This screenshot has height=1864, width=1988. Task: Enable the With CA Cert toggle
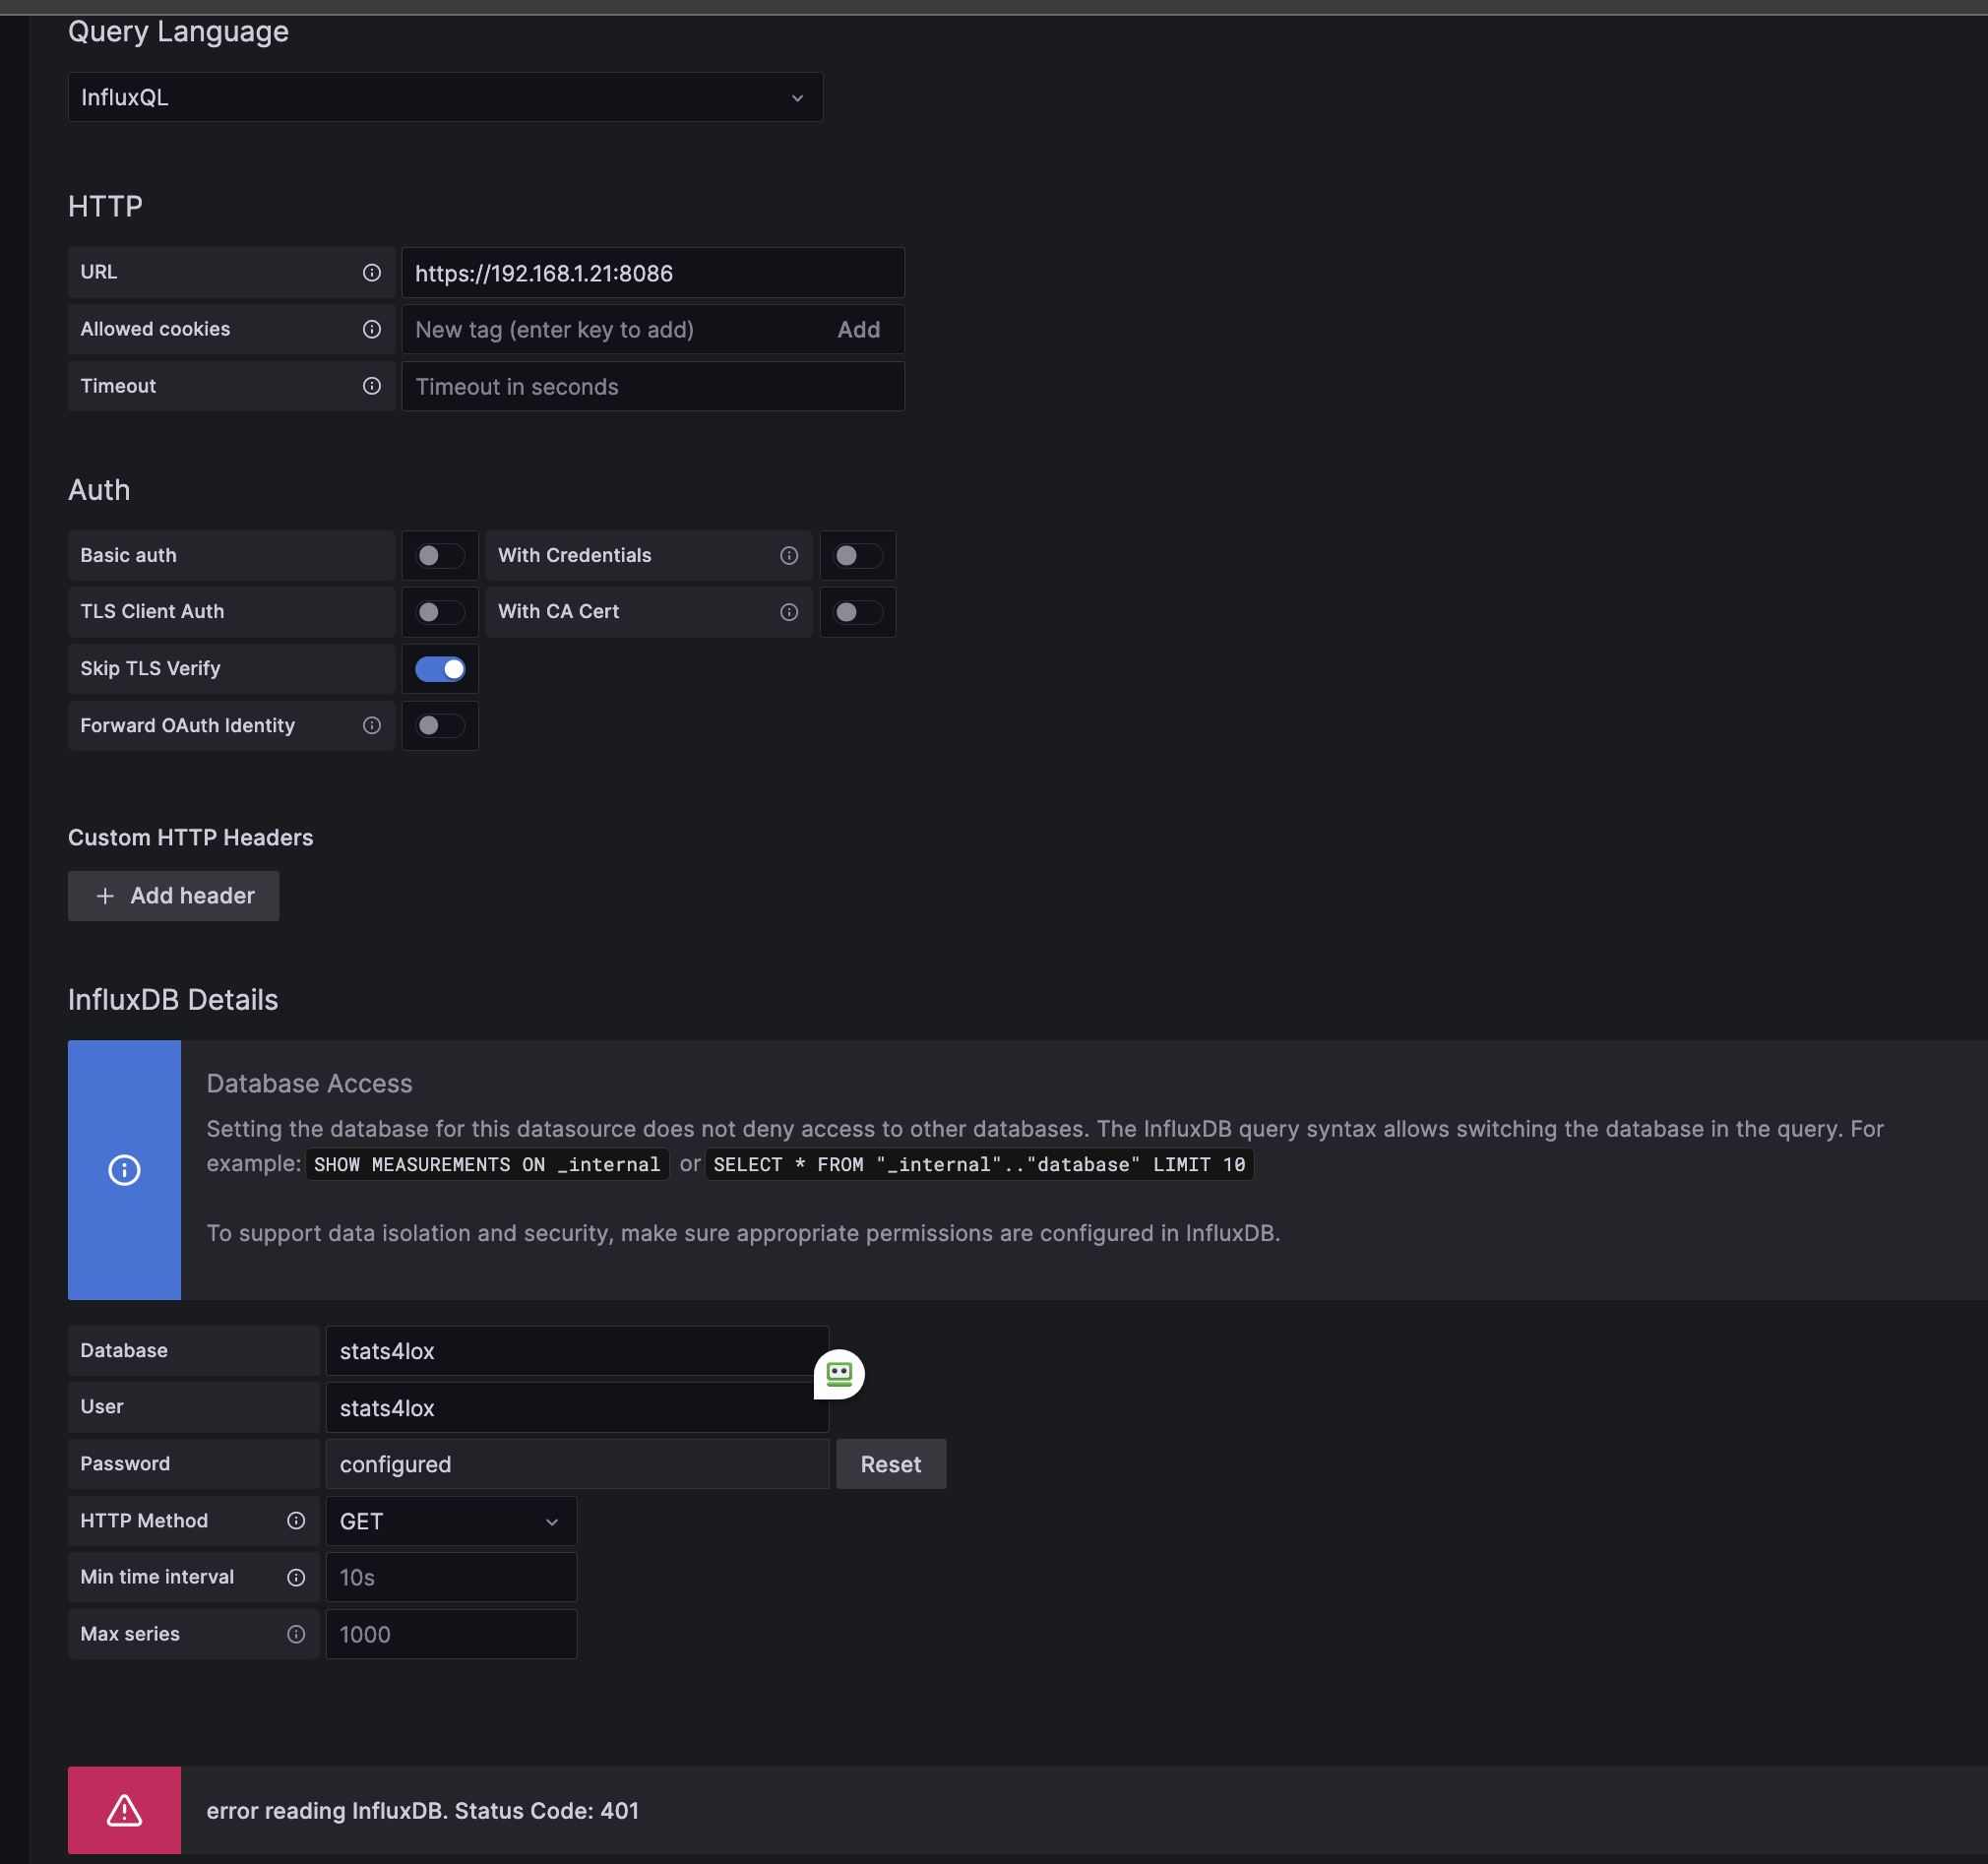click(858, 612)
